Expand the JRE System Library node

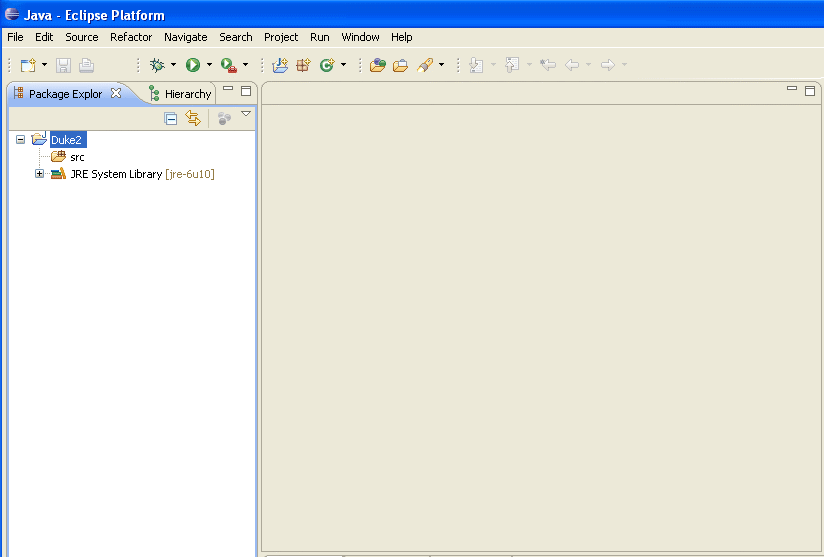pos(39,173)
